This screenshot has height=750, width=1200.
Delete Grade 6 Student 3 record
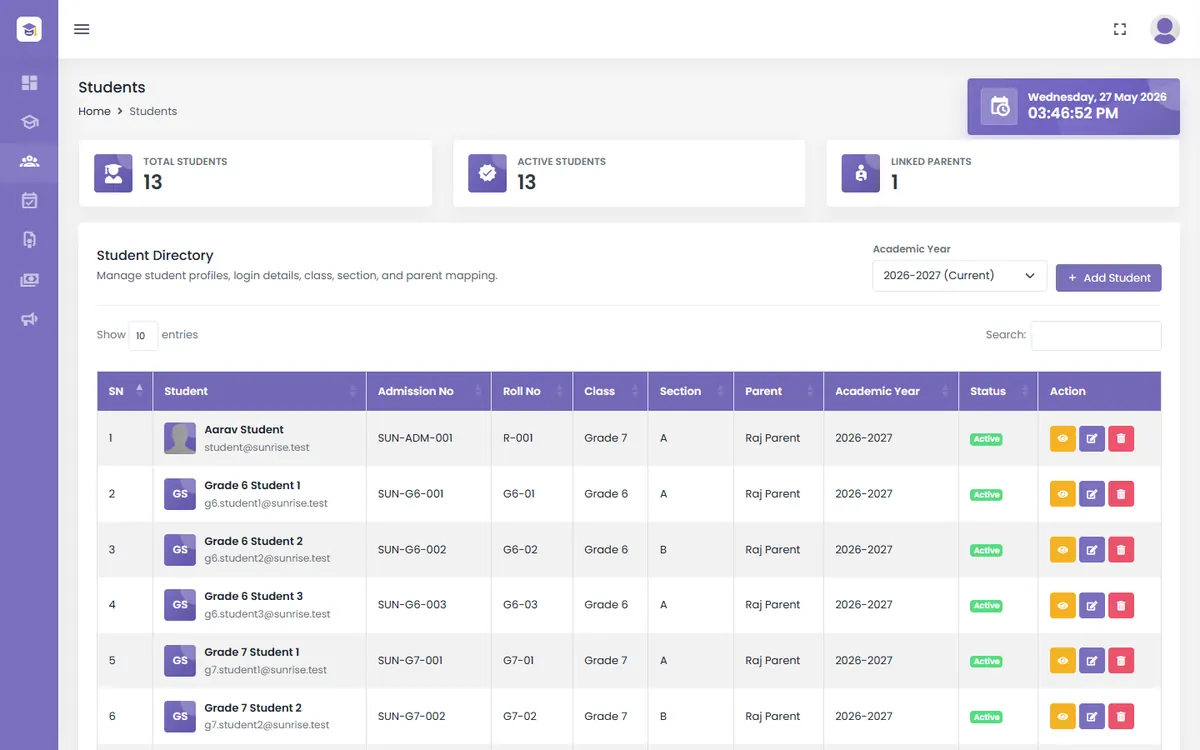pos(1121,605)
